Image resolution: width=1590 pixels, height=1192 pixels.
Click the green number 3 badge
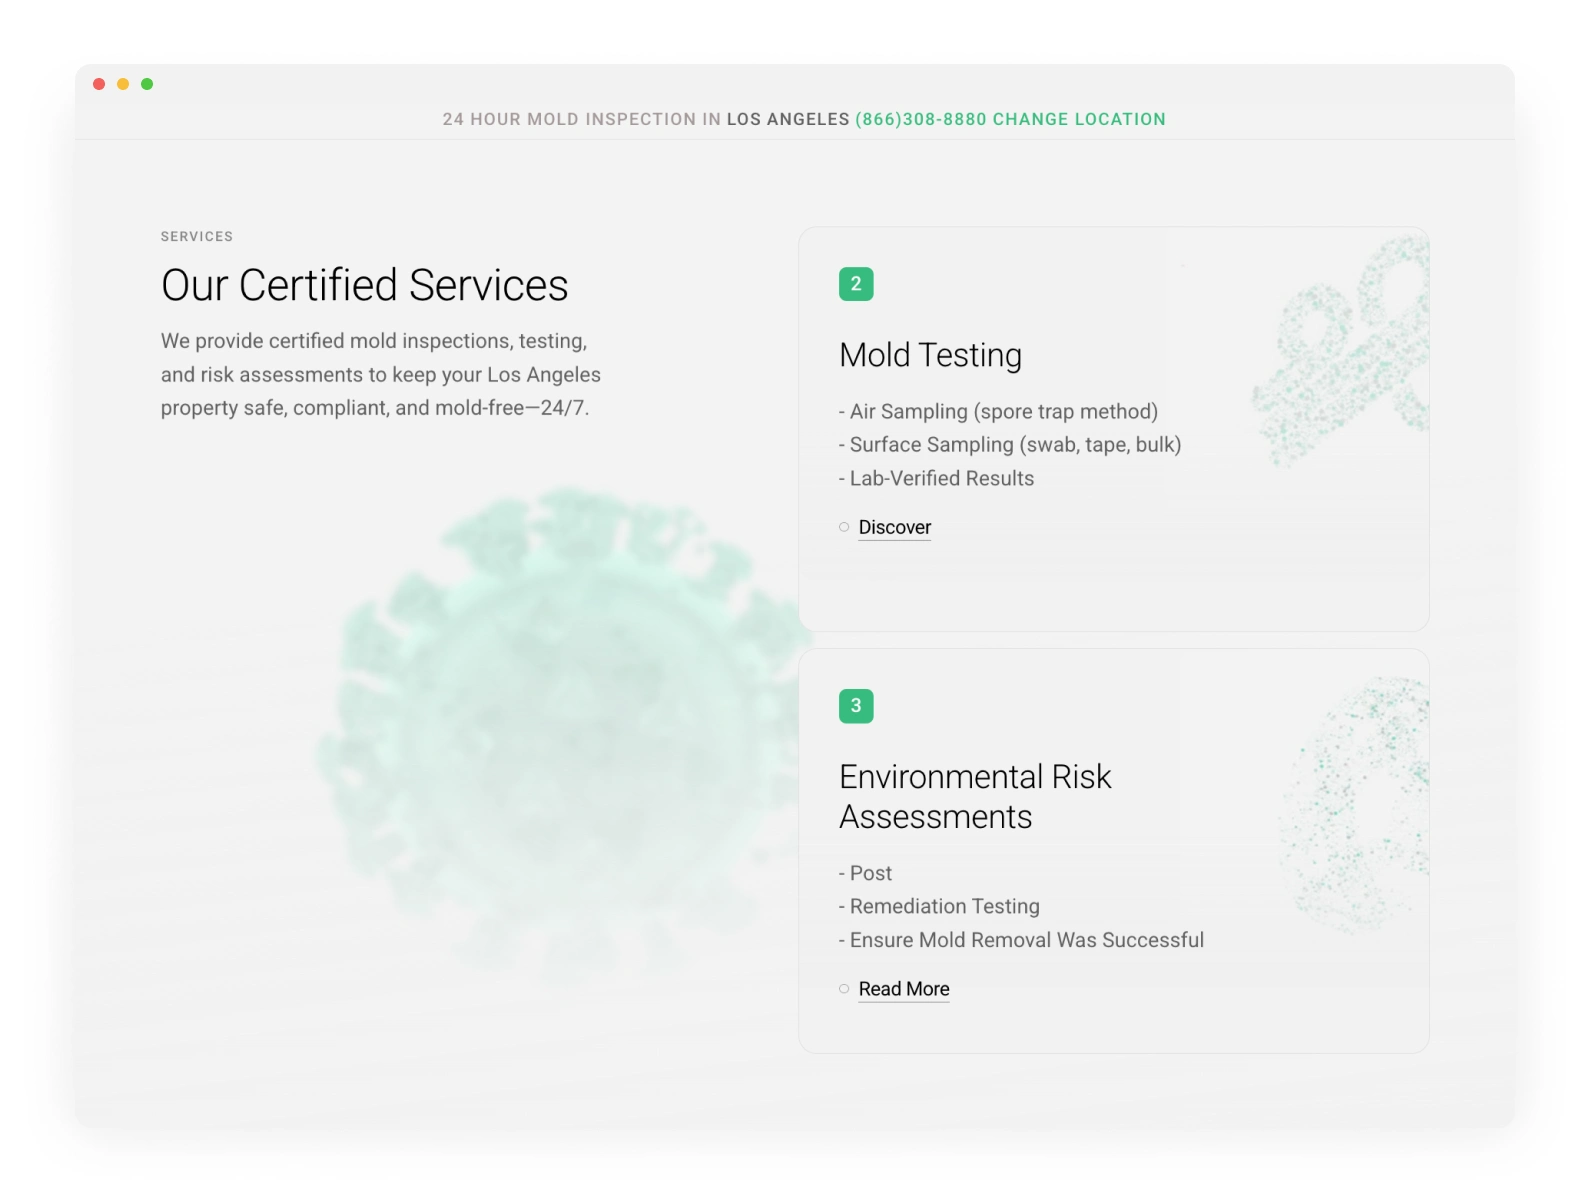[856, 706]
